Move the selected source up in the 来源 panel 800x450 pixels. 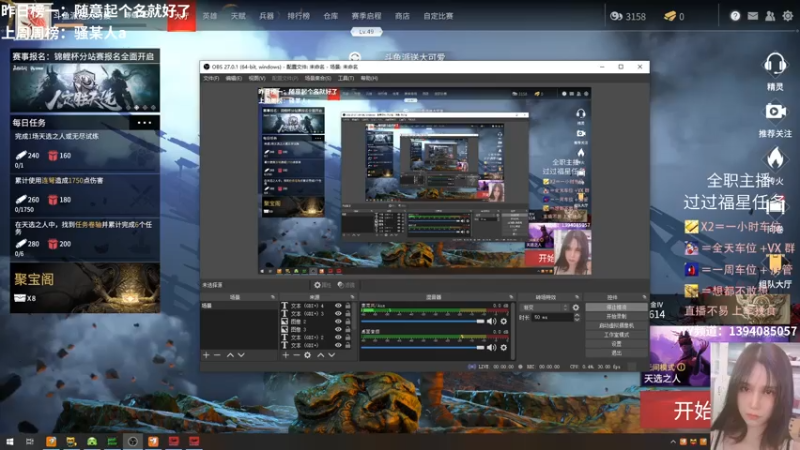(x=320, y=355)
